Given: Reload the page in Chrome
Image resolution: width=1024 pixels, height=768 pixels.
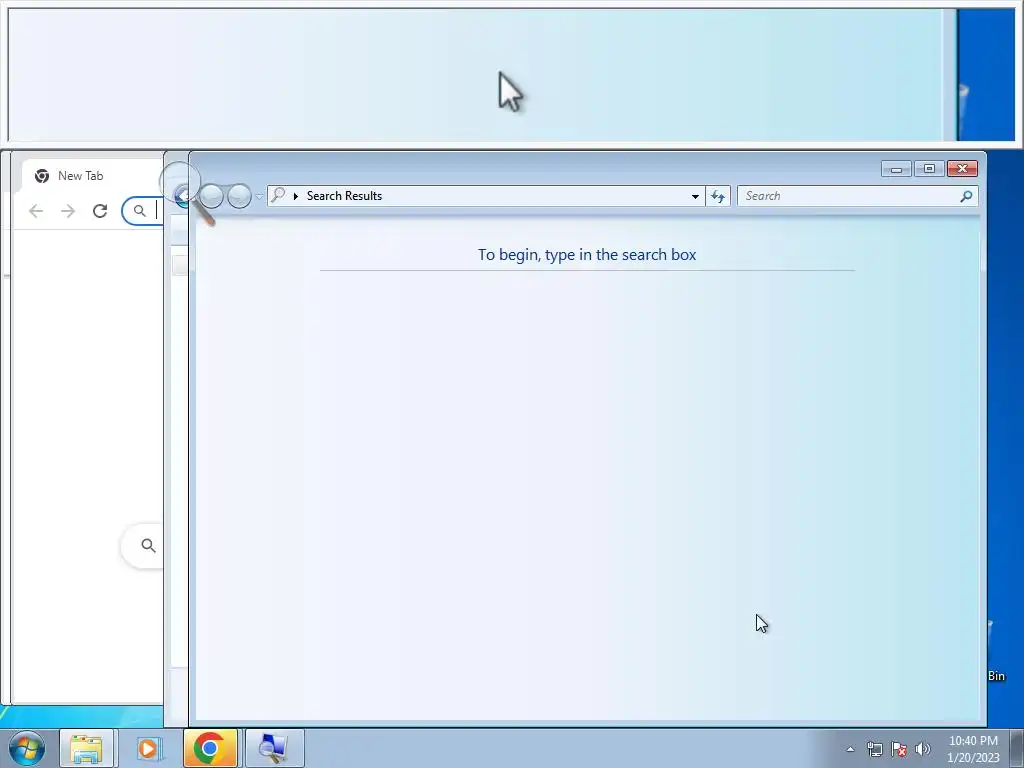Looking at the screenshot, I should pos(100,211).
